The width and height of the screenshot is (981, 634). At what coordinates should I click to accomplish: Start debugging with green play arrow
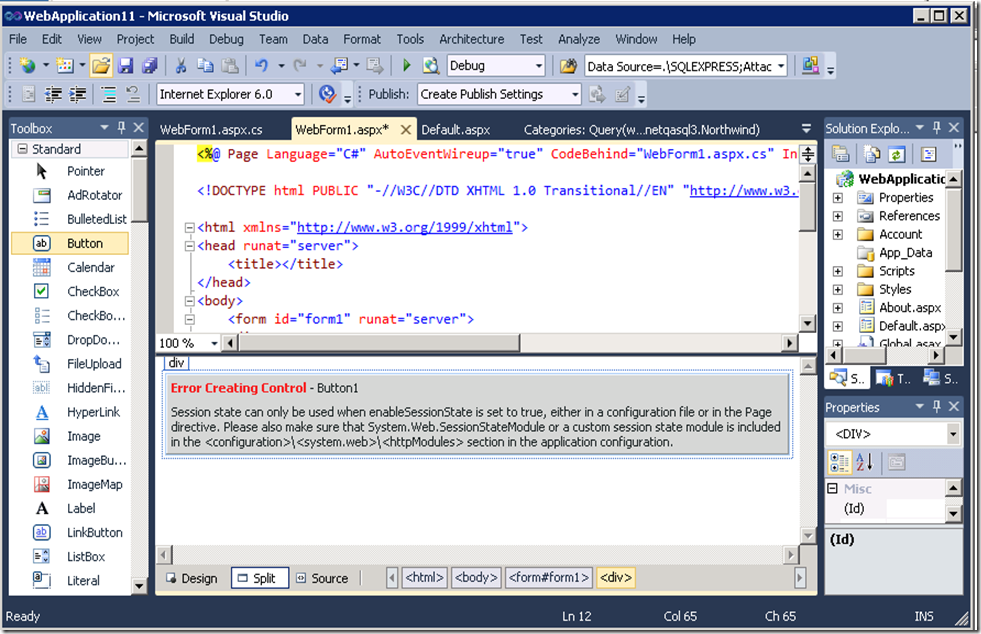pyautogui.click(x=407, y=66)
